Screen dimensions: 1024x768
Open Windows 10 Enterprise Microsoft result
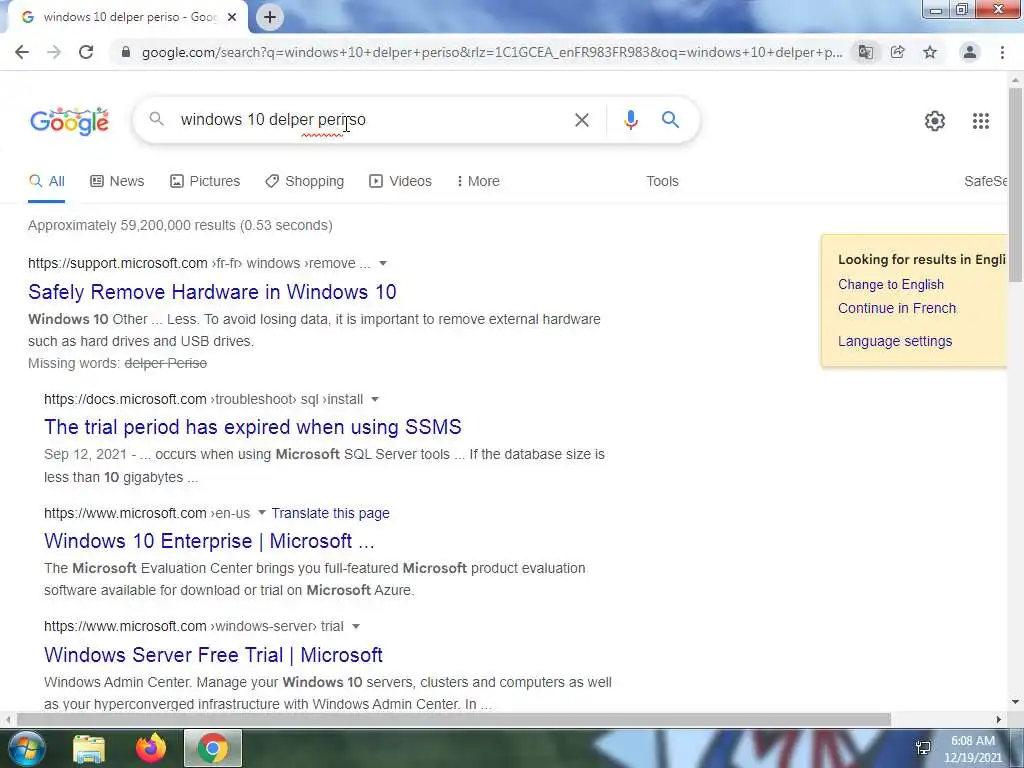pyautogui.click(x=209, y=541)
